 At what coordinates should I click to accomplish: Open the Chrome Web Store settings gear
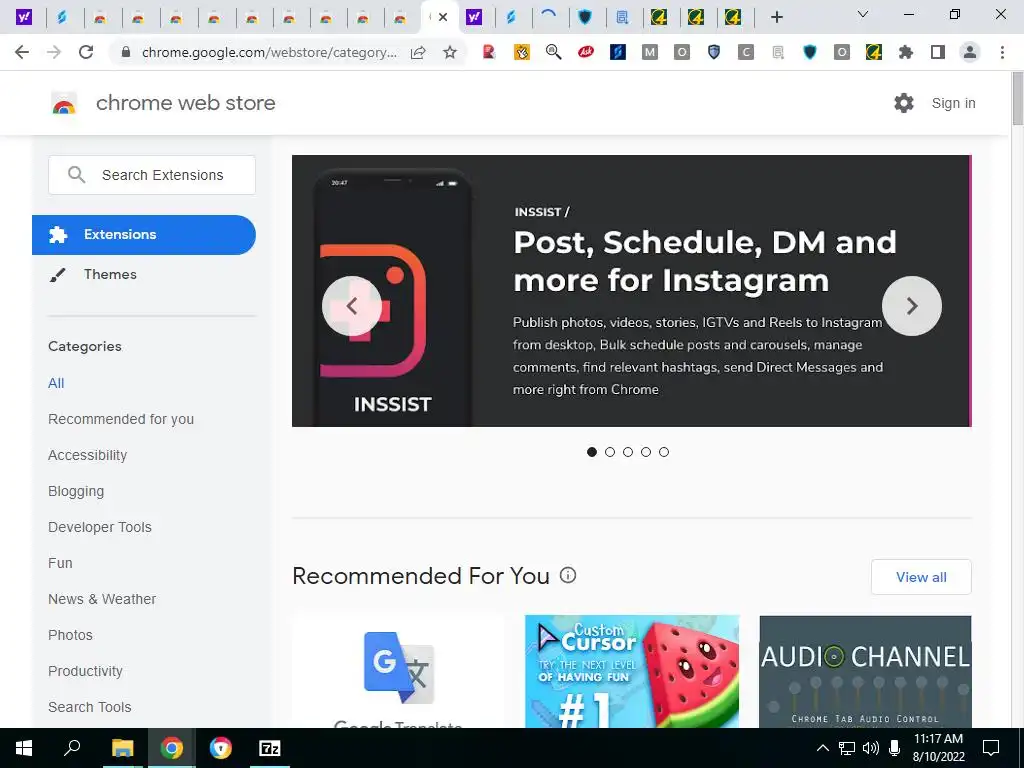[904, 103]
